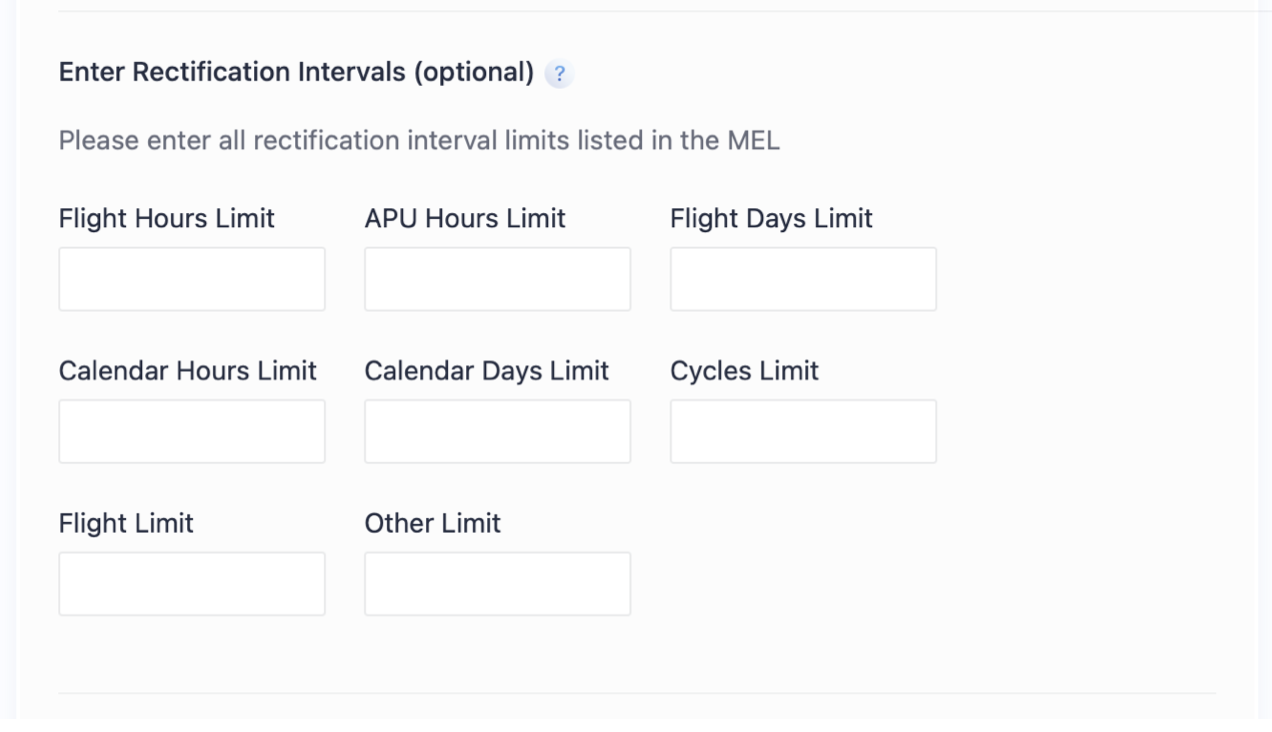Select the Flight Days Limit text box
The width and height of the screenshot is (1272, 732).
tap(803, 279)
